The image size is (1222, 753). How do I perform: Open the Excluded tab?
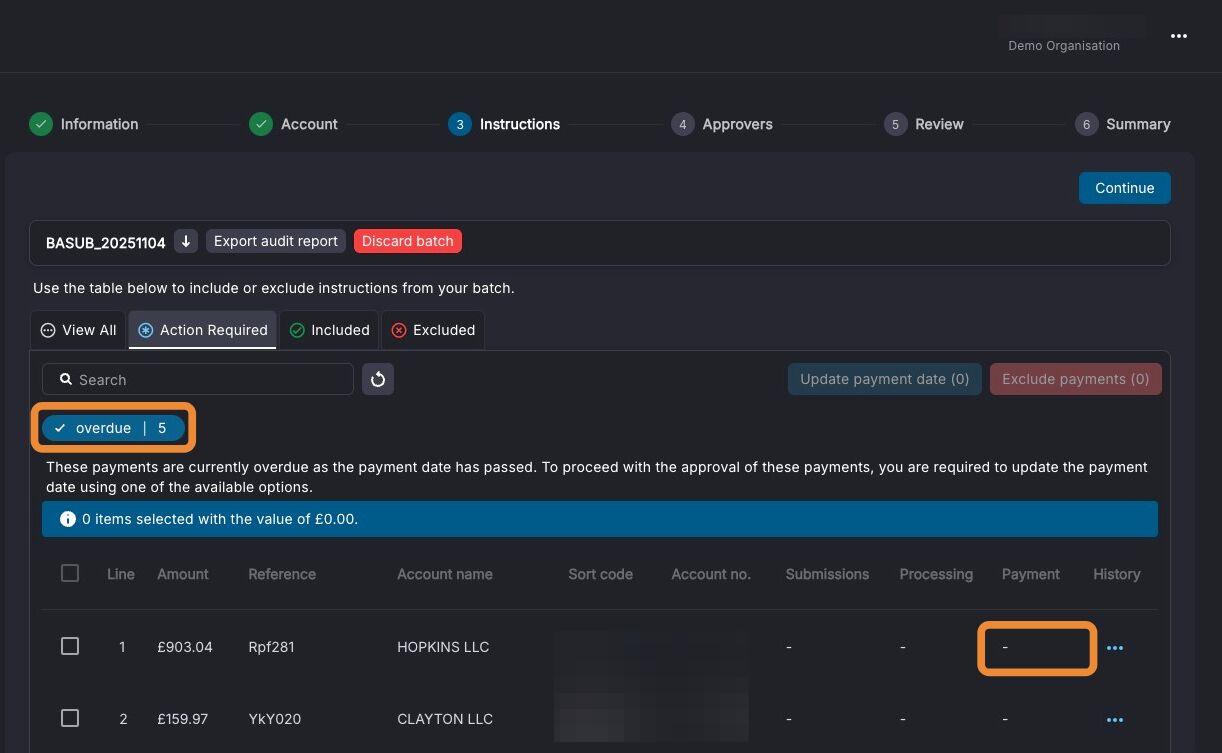[x=433, y=330]
